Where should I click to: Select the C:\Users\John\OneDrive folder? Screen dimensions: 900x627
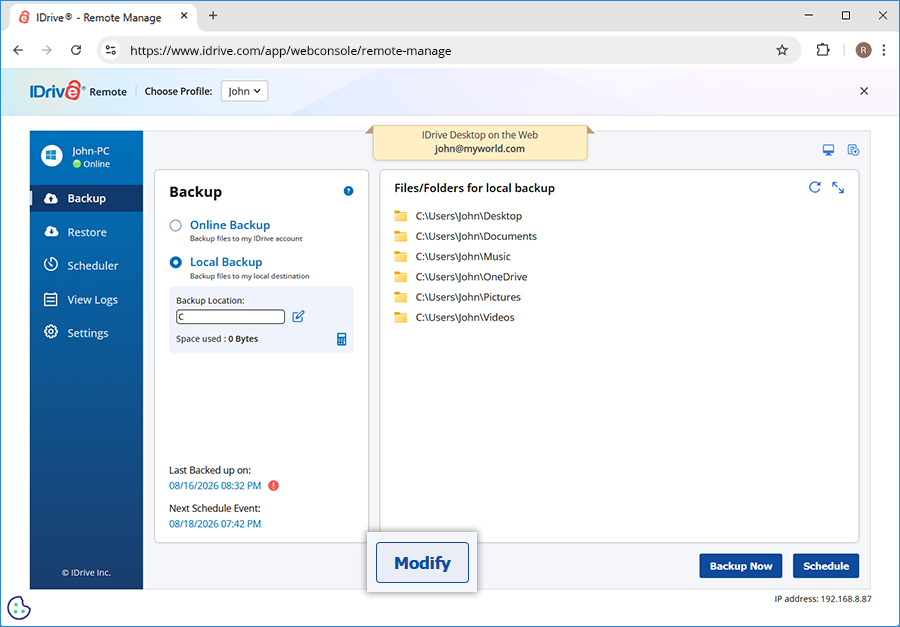coord(460,277)
